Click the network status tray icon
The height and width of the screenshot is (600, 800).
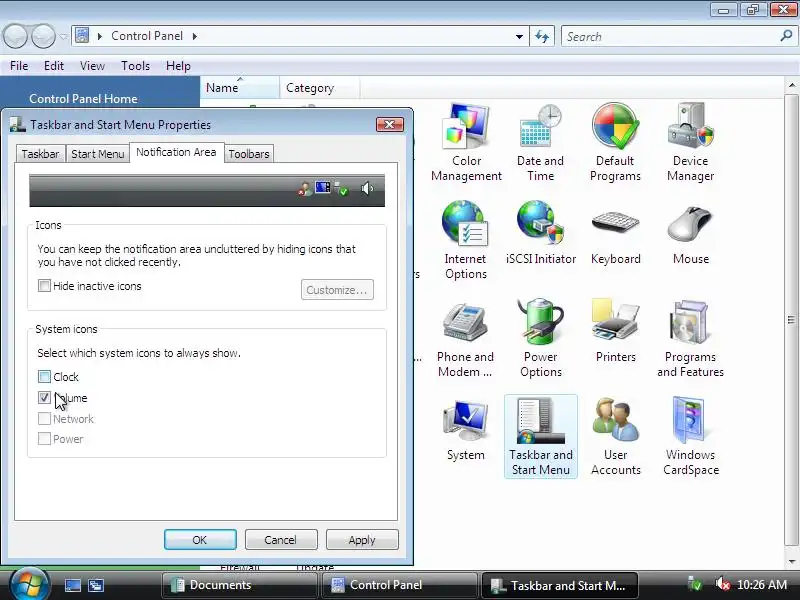pyautogui.click(x=694, y=584)
